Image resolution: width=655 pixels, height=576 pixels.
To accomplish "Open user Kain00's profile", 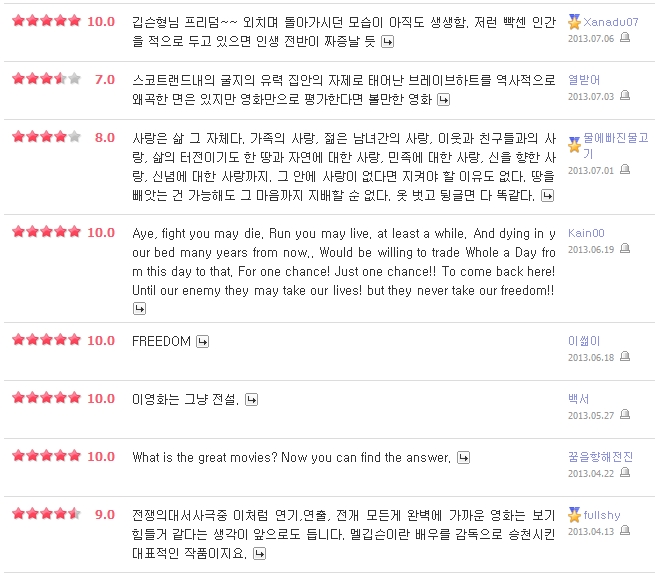I will click(x=586, y=233).
